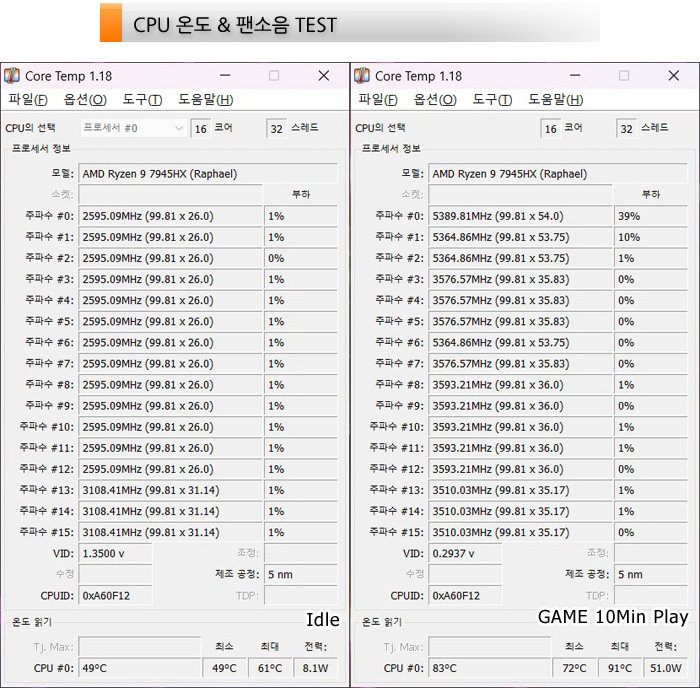The width and height of the screenshot is (700, 691).
Task: Click empty Tj. Max field in left window
Action: (x=139, y=647)
